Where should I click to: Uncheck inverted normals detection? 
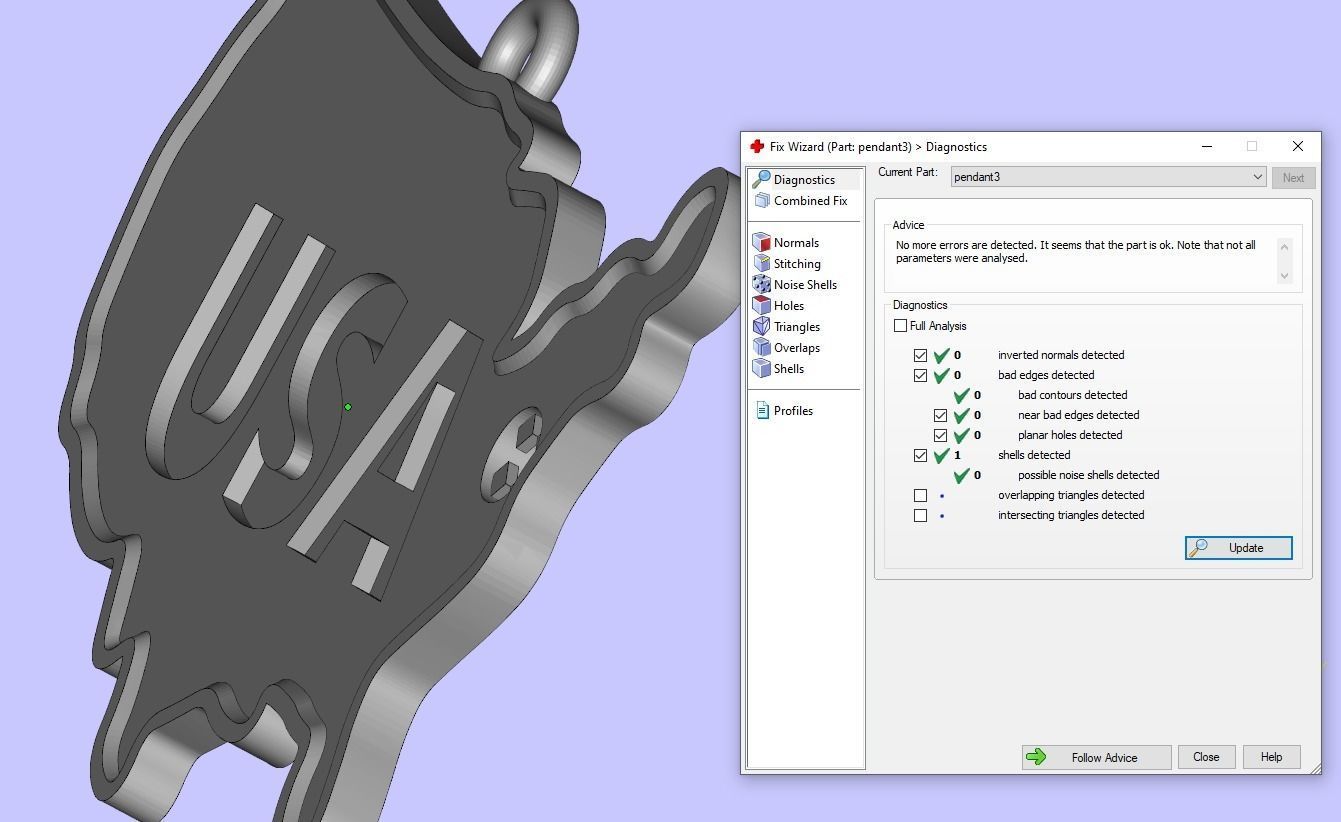point(920,355)
